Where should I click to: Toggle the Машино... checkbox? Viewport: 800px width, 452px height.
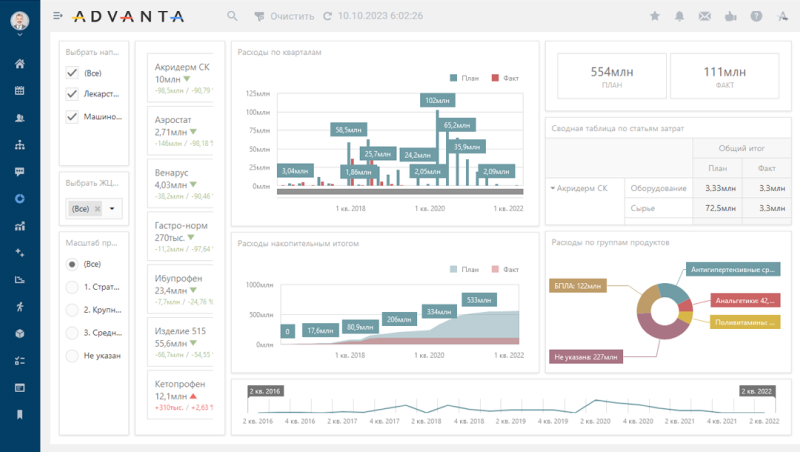tap(72, 117)
